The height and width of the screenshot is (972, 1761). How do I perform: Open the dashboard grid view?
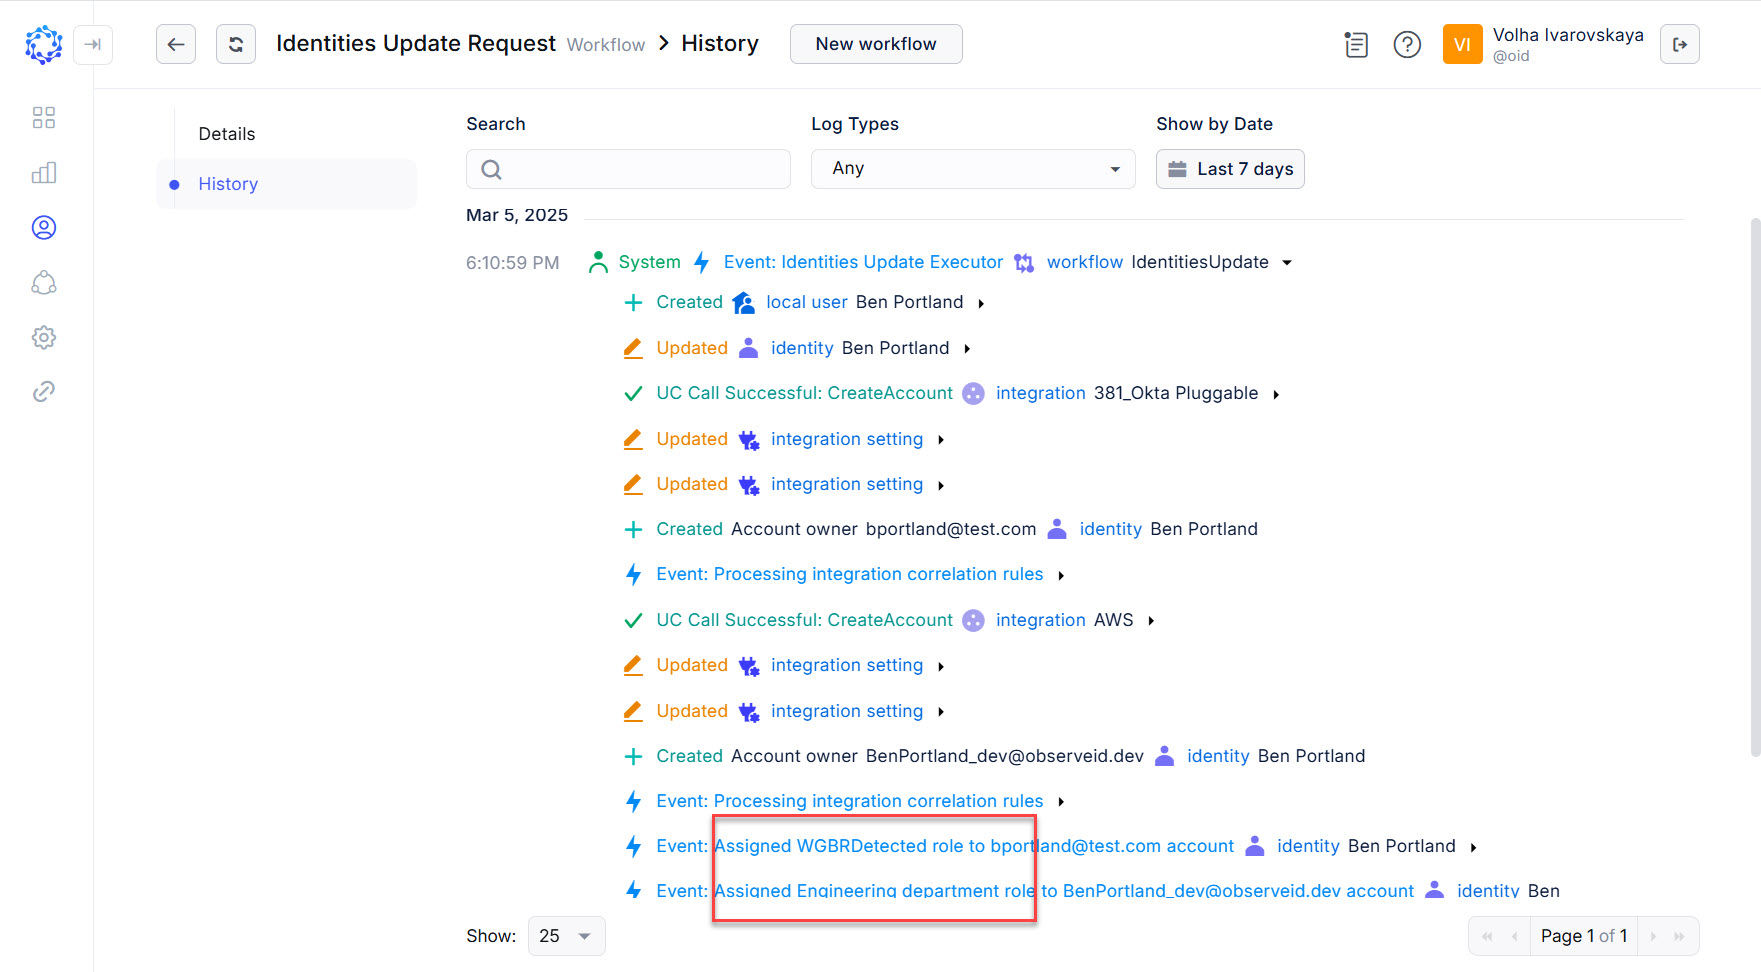point(44,117)
